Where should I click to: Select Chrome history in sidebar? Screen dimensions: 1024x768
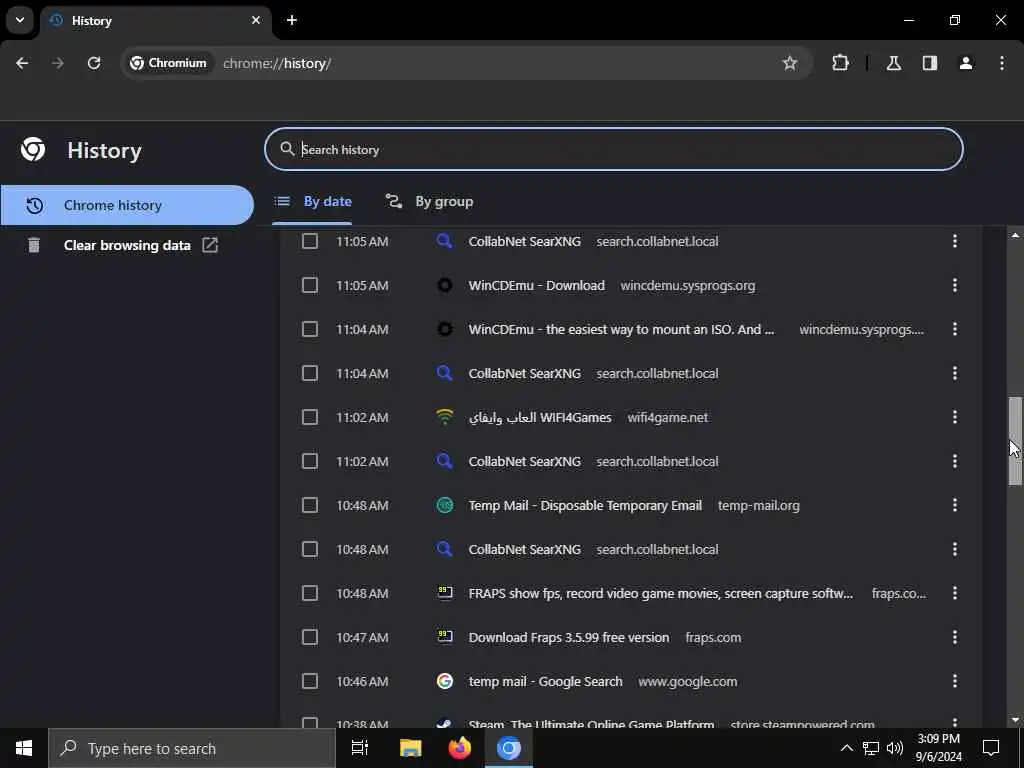127,205
